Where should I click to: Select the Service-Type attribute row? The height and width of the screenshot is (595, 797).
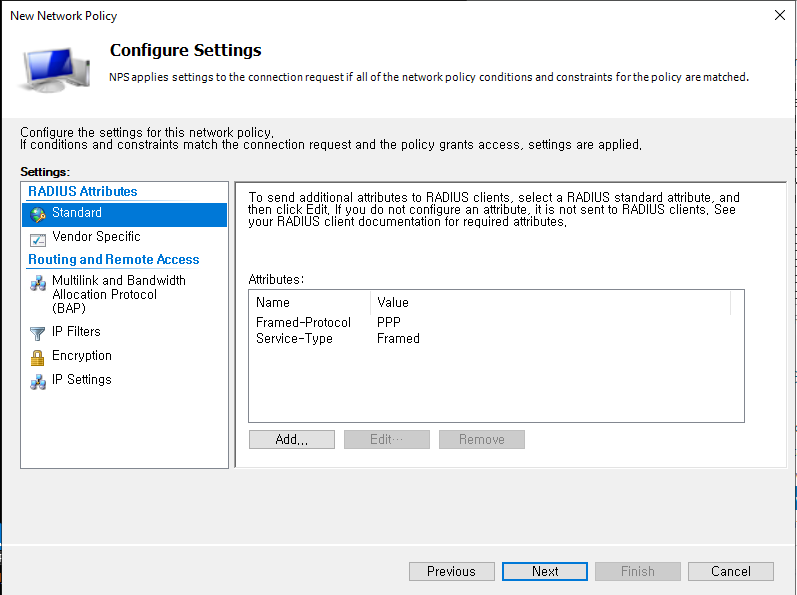coord(496,338)
